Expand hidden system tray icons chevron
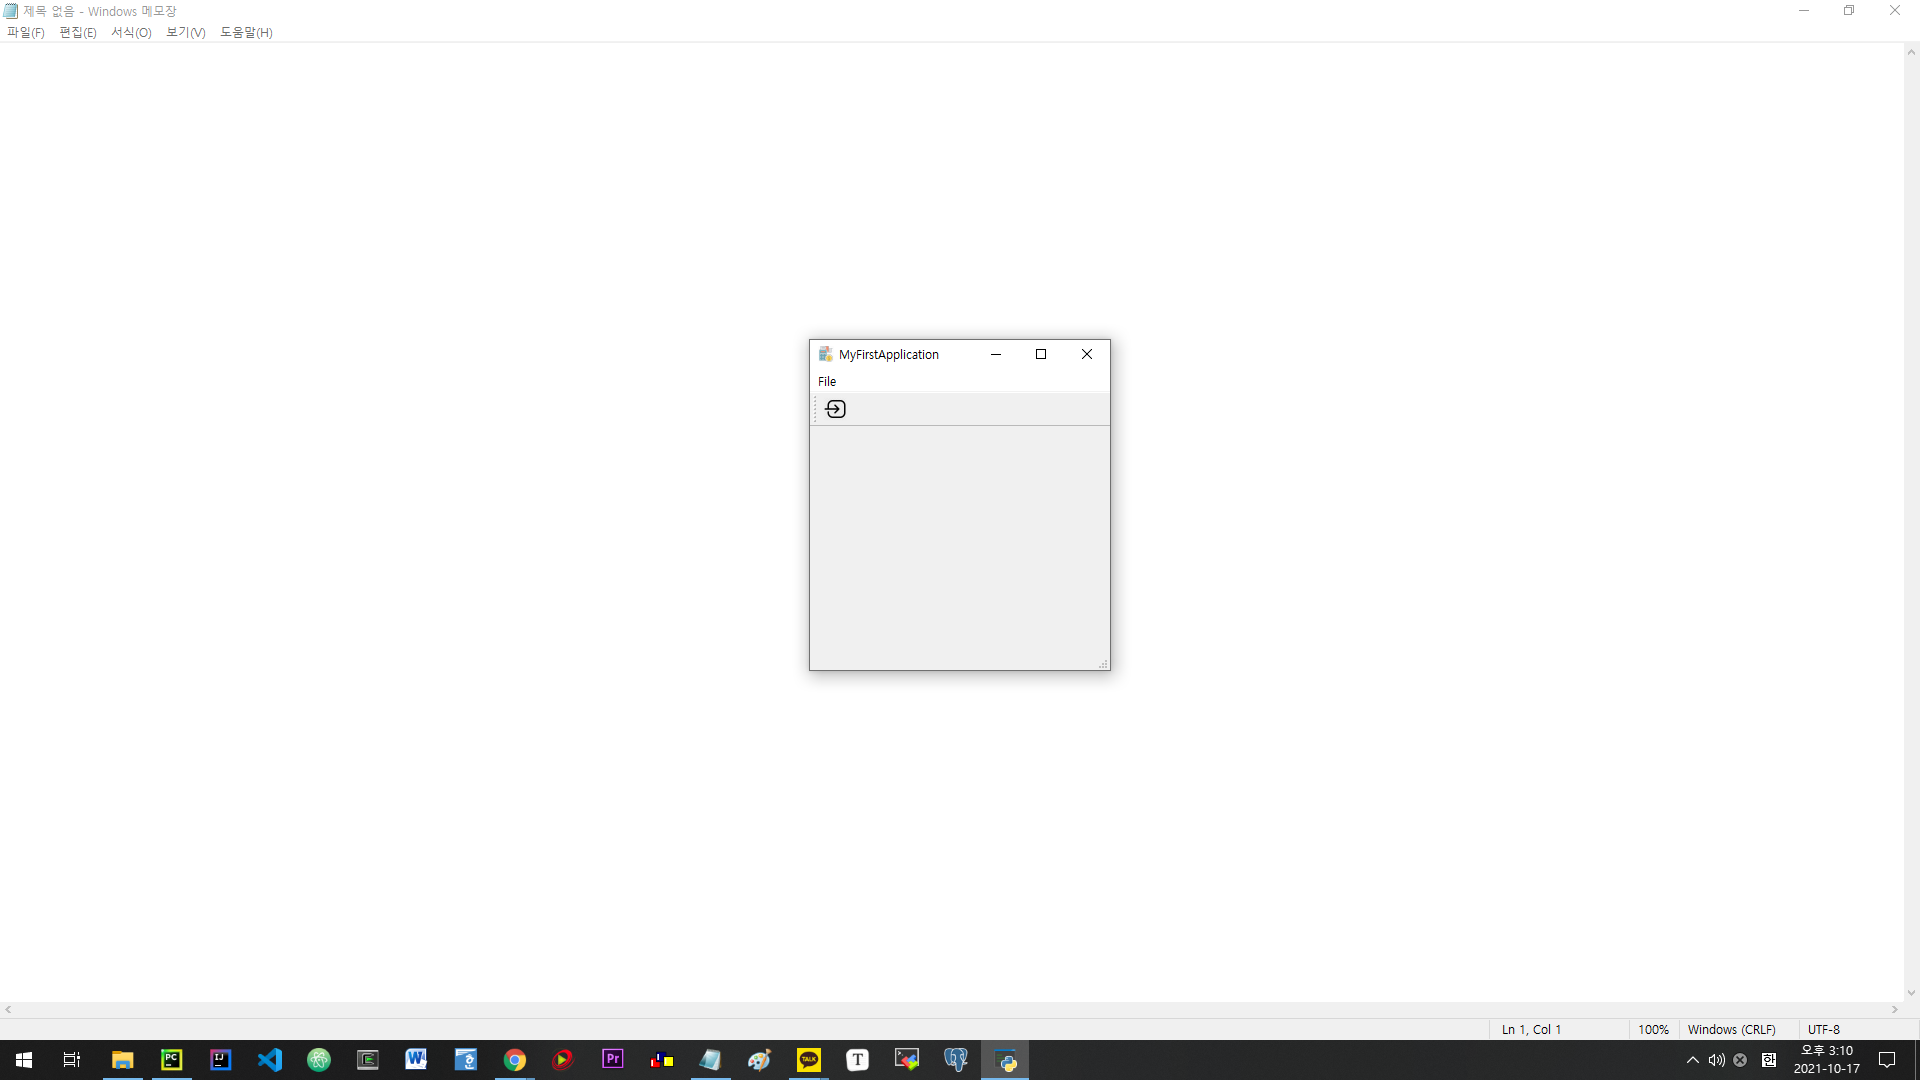 coord(1693,1060)
